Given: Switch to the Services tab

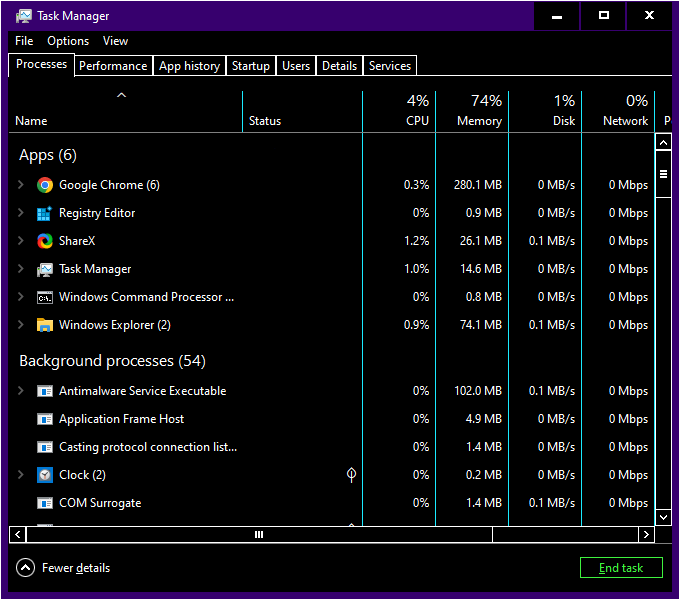Looking at the screenshot, I should coord(389,66).
